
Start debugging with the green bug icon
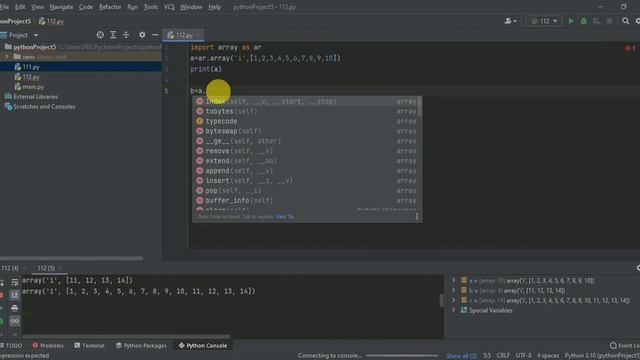click(584, 21)
